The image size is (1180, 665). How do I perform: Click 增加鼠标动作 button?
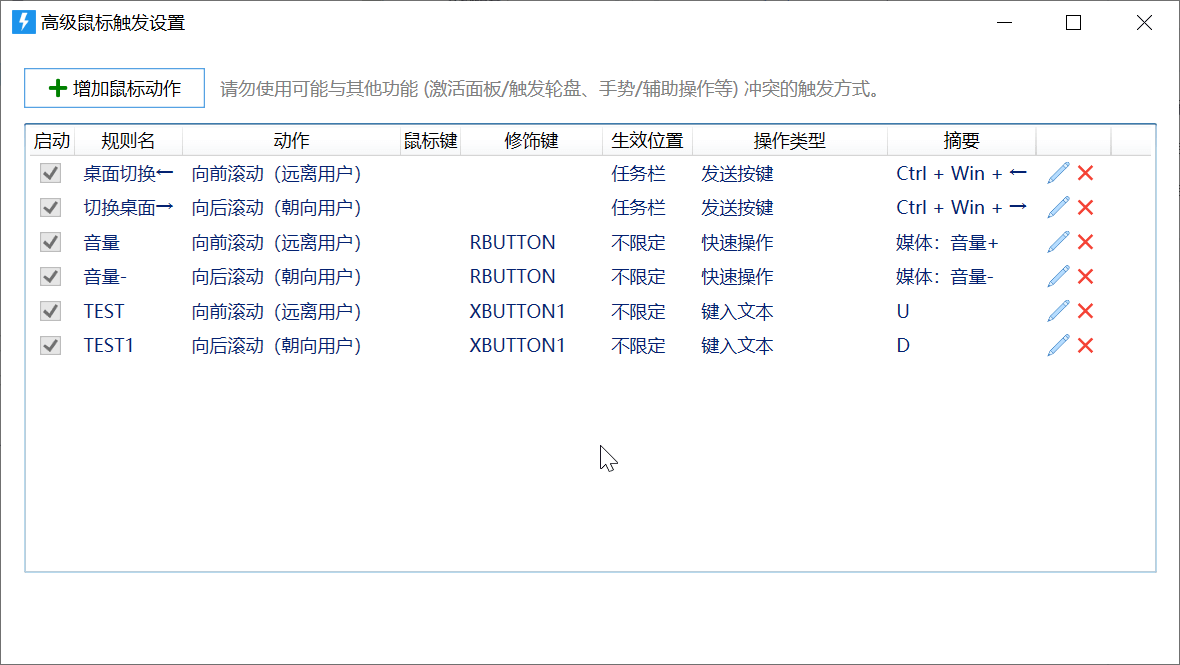[x=114, y=88]
